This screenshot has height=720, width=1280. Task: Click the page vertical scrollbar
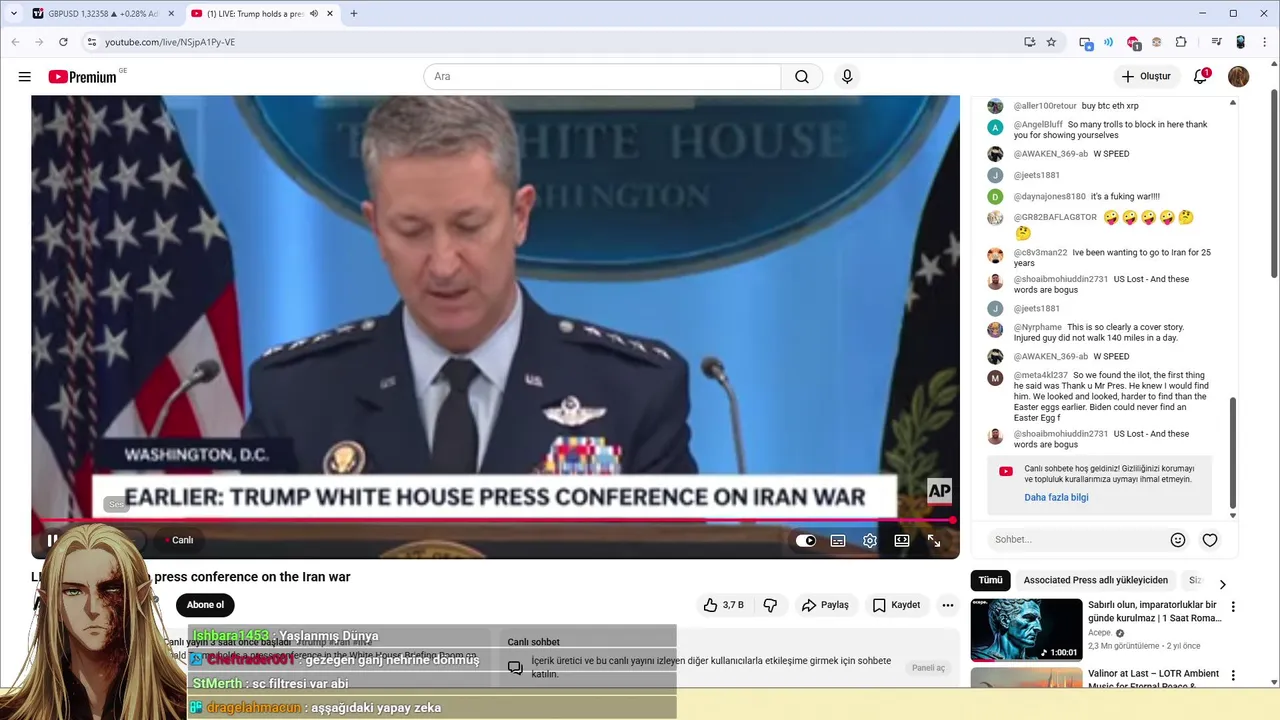pos(1274,185)
